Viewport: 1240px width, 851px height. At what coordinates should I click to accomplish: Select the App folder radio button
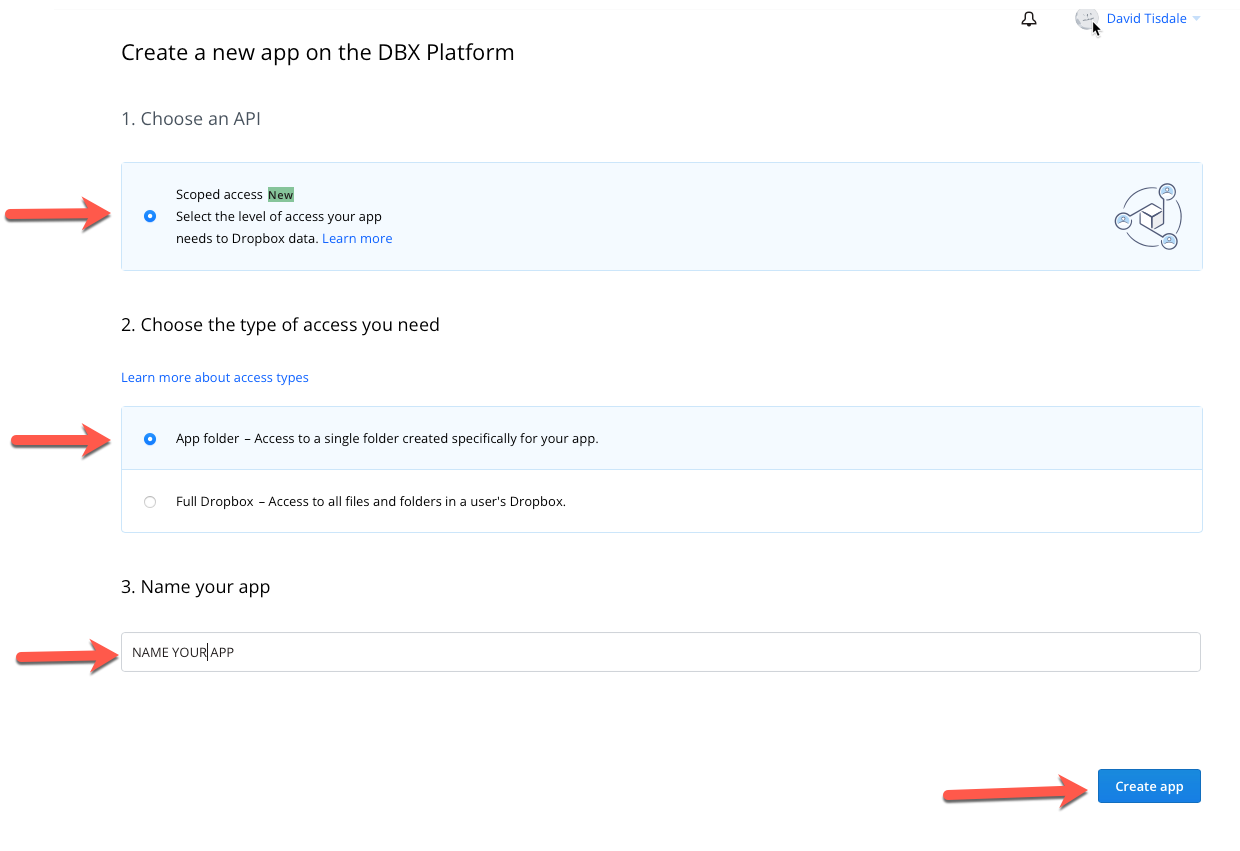tap(150, 438)
